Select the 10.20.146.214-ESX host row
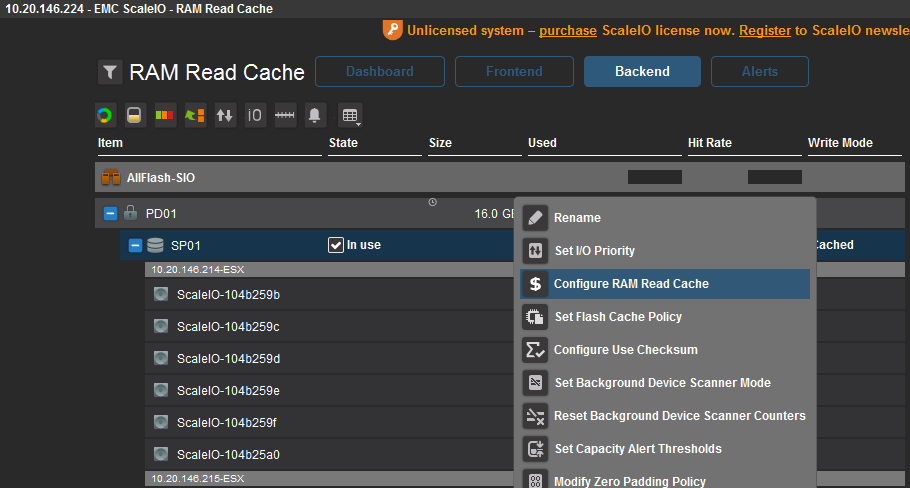910x488 pixels. point(329,270)
